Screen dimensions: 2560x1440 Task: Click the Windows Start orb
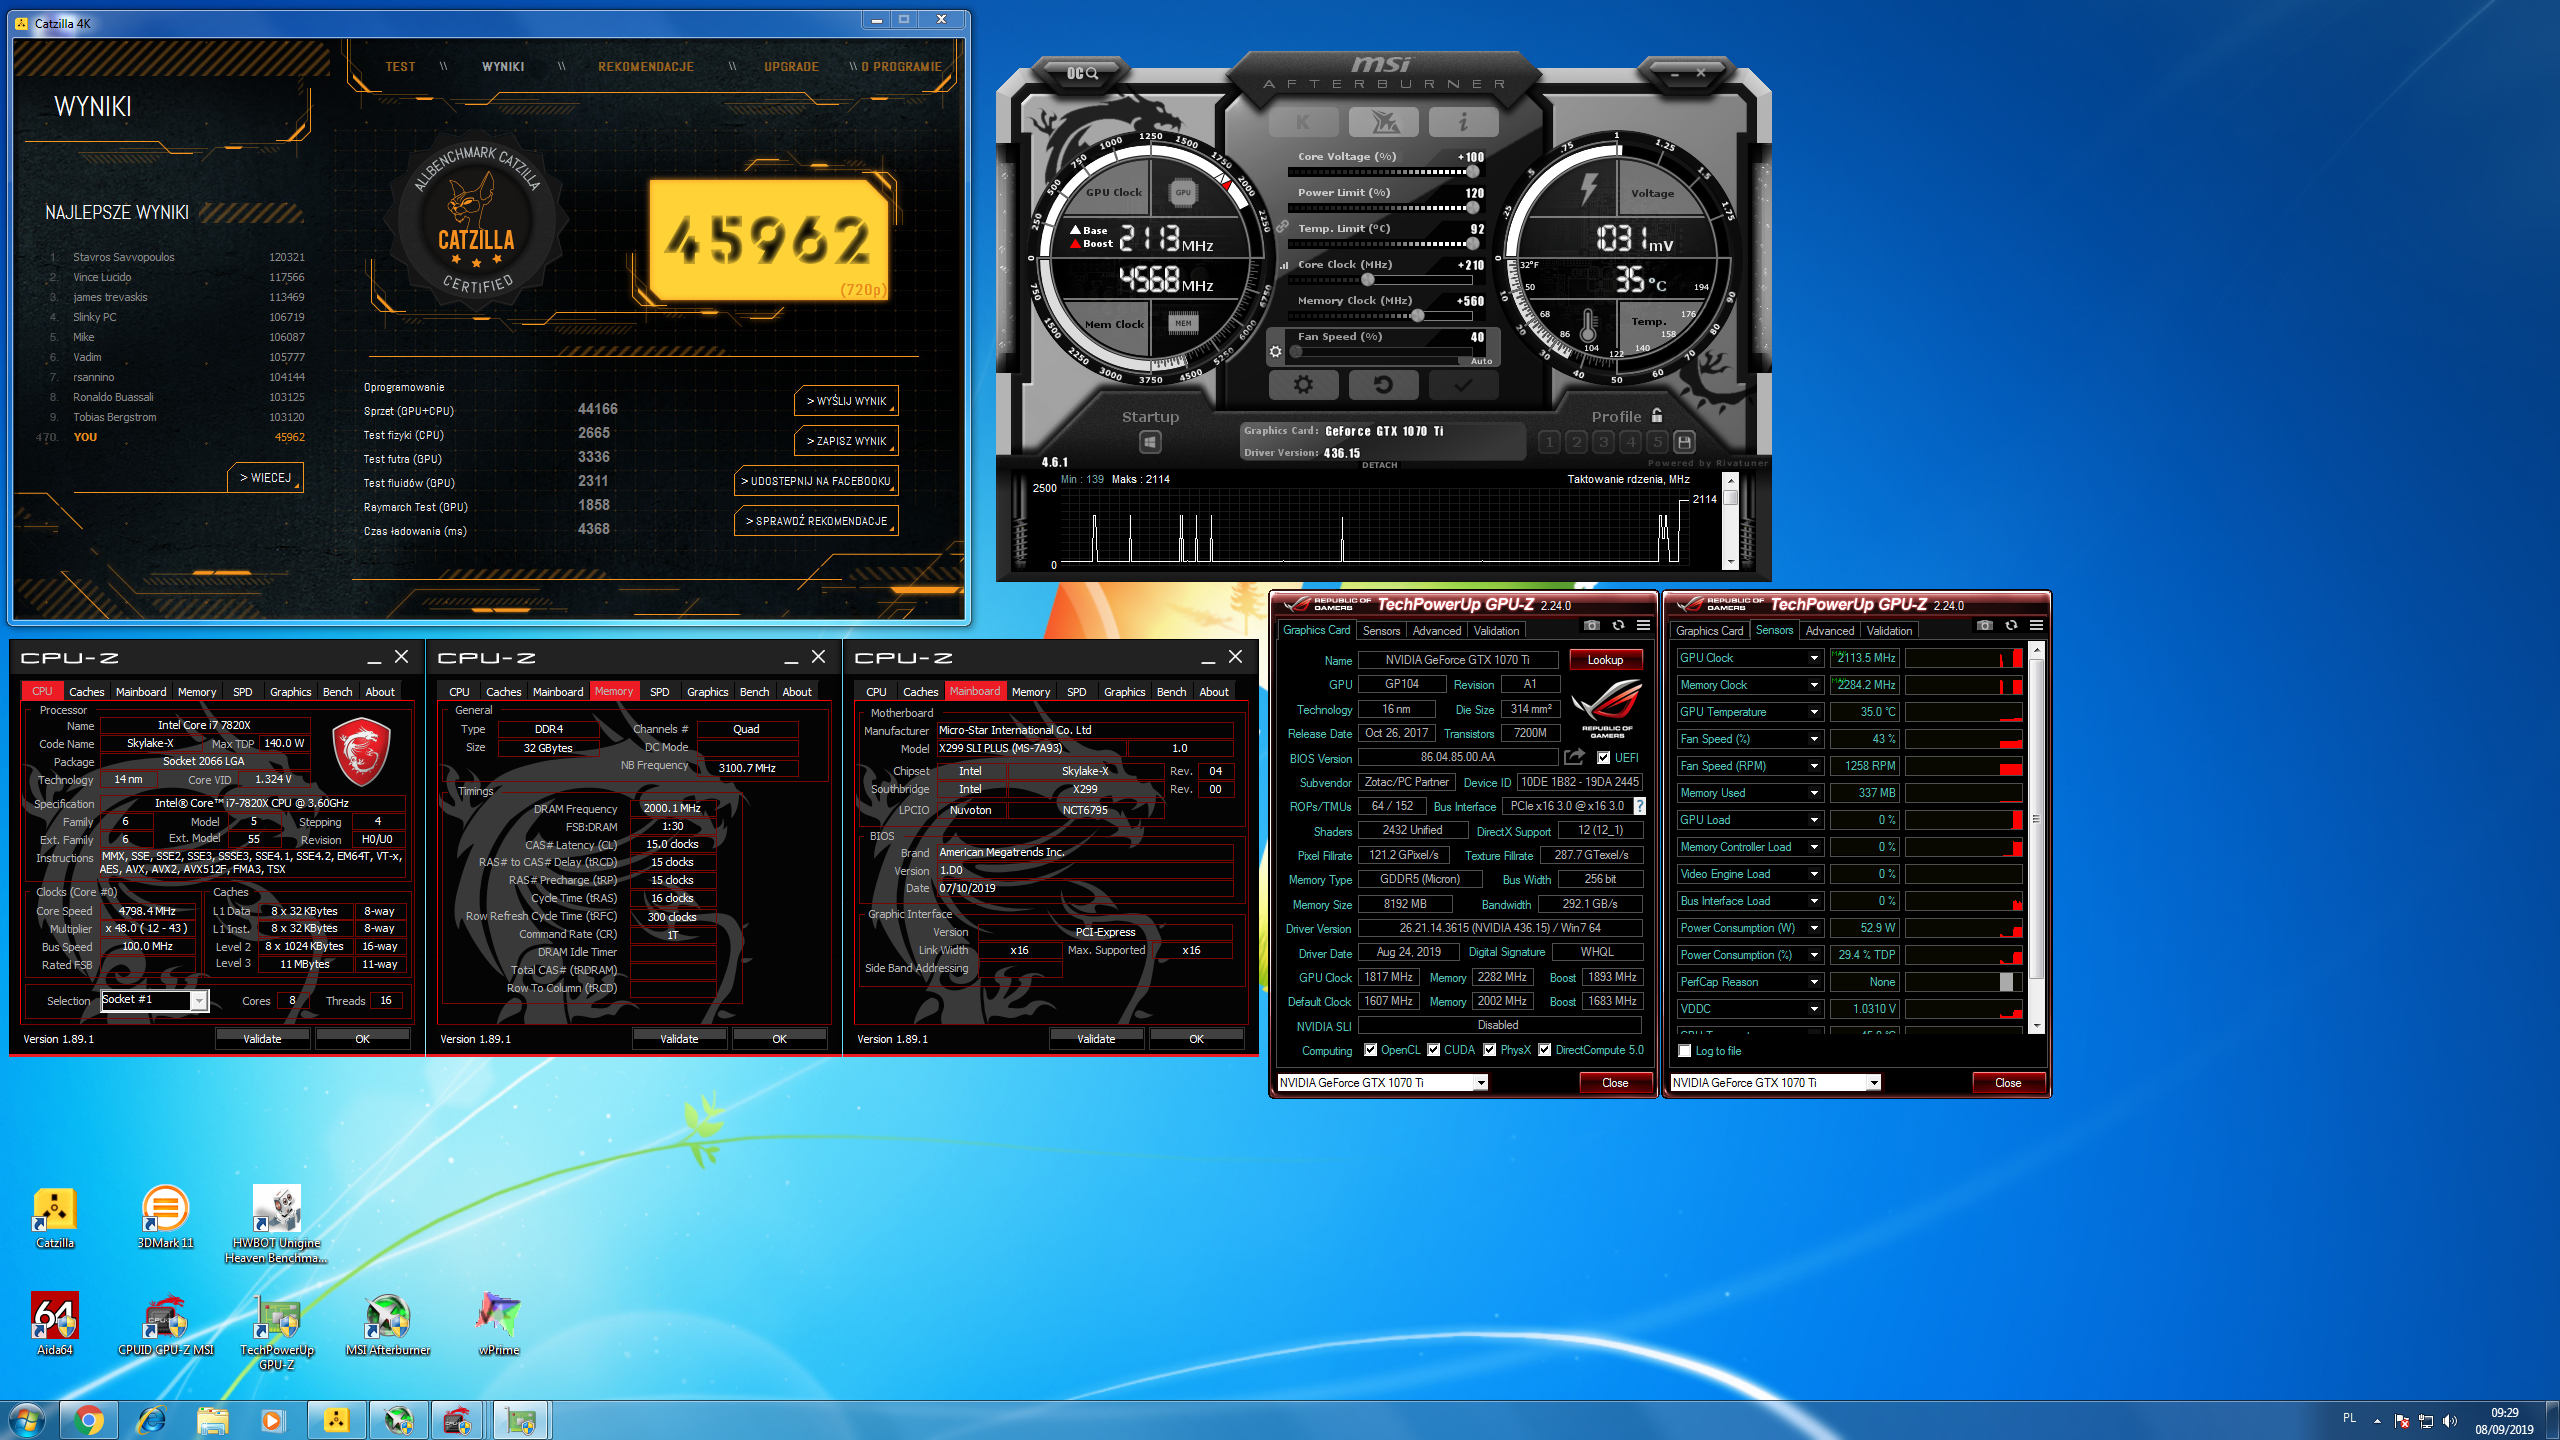27,1420
